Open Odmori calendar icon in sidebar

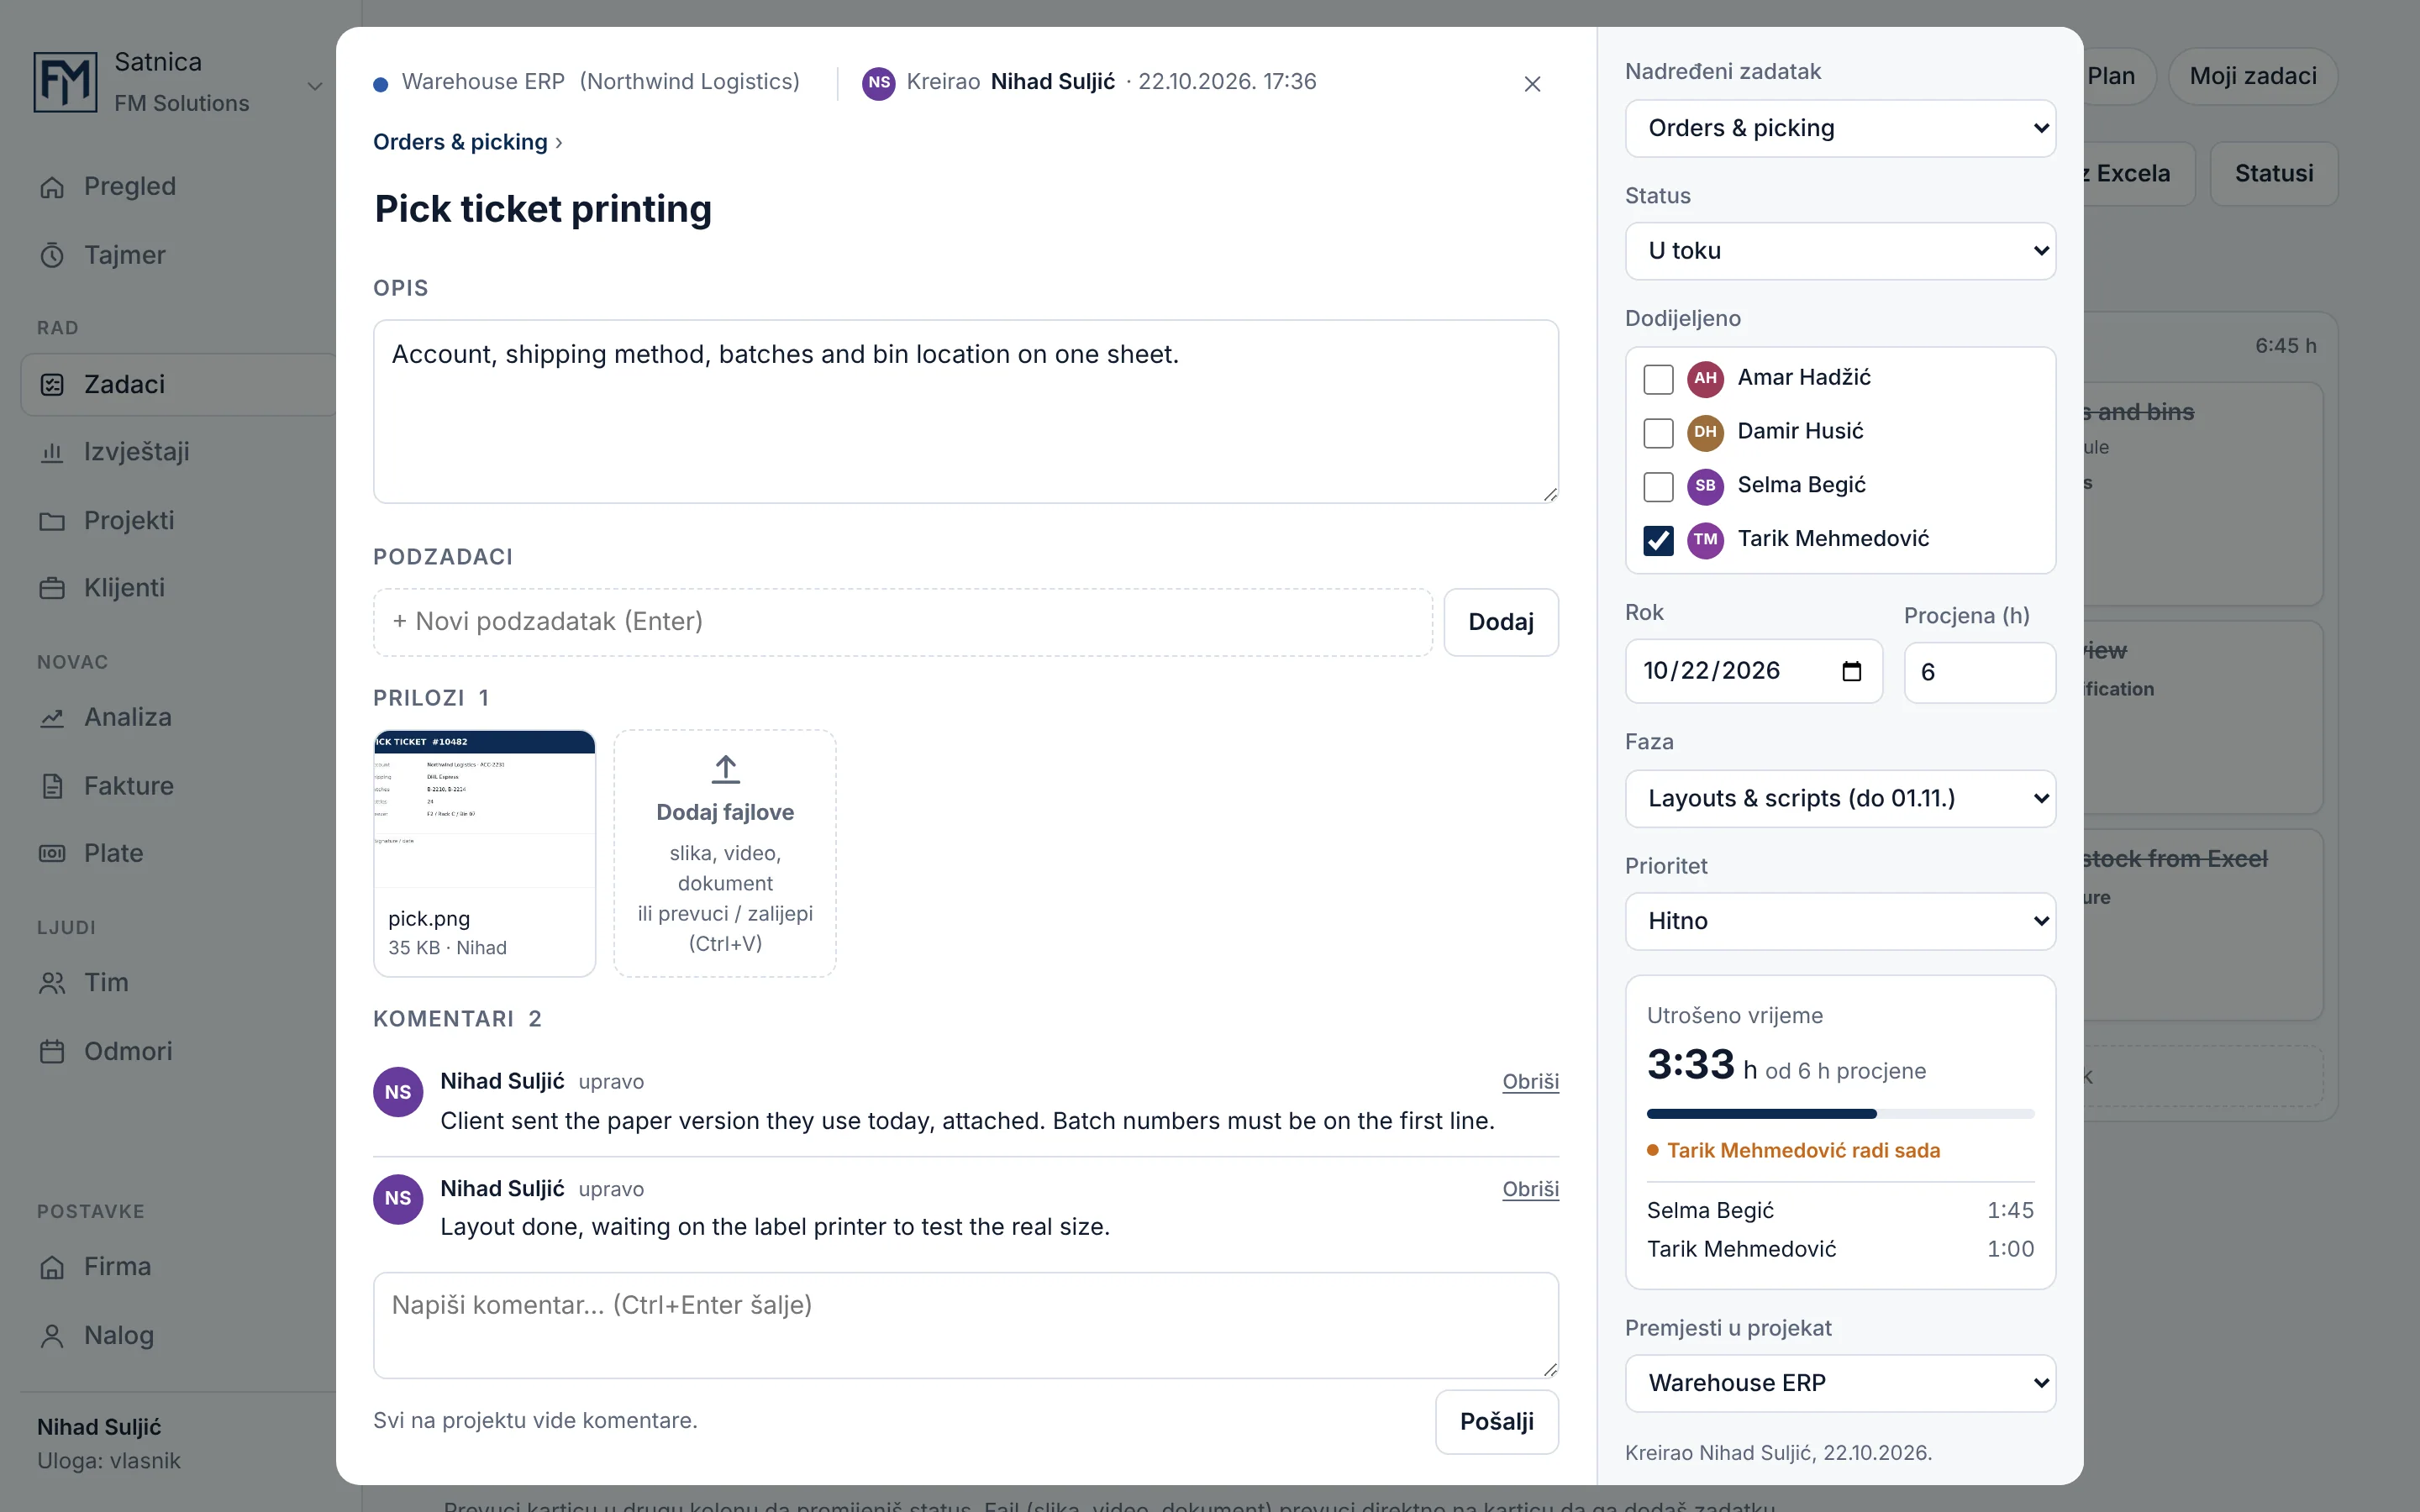point(52,1052)
